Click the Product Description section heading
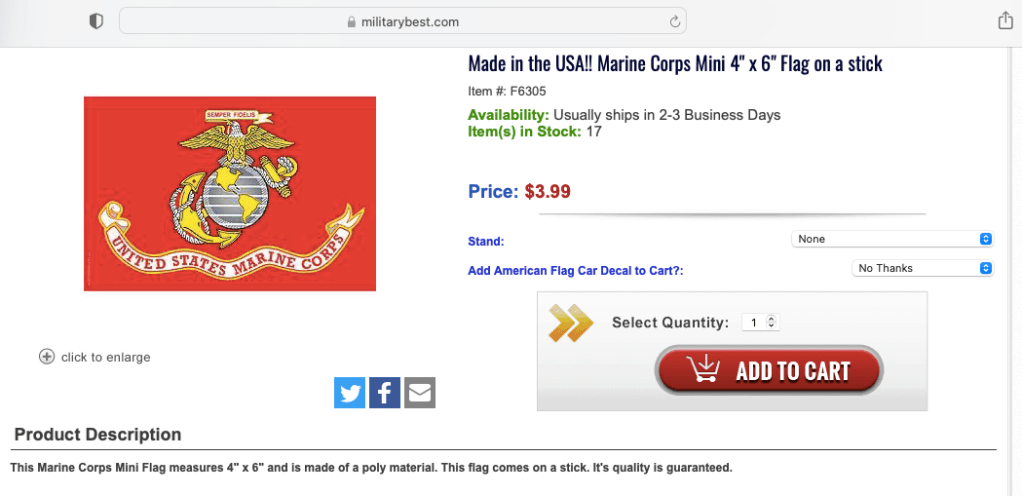This screenshot has width=1022, height=496. coord(98,434)
